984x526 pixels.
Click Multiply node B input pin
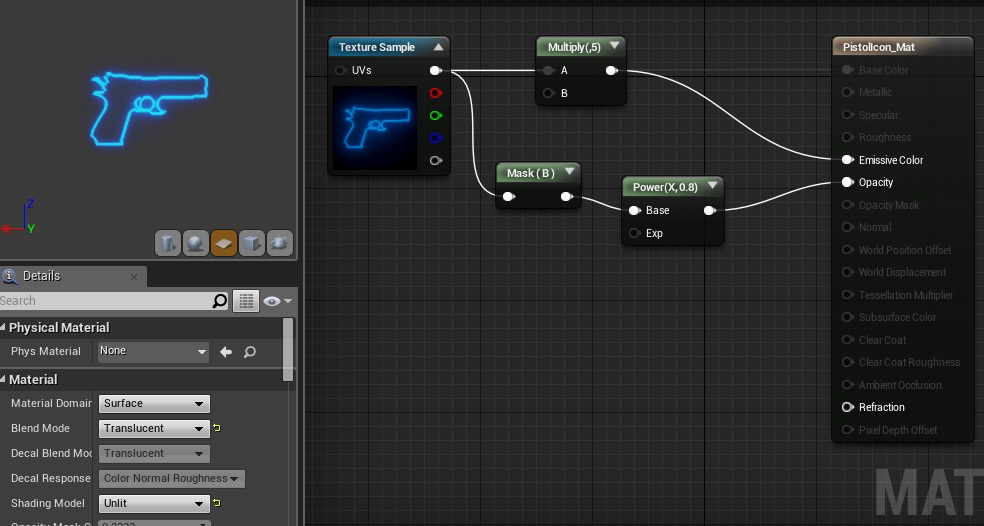[548, 93]
